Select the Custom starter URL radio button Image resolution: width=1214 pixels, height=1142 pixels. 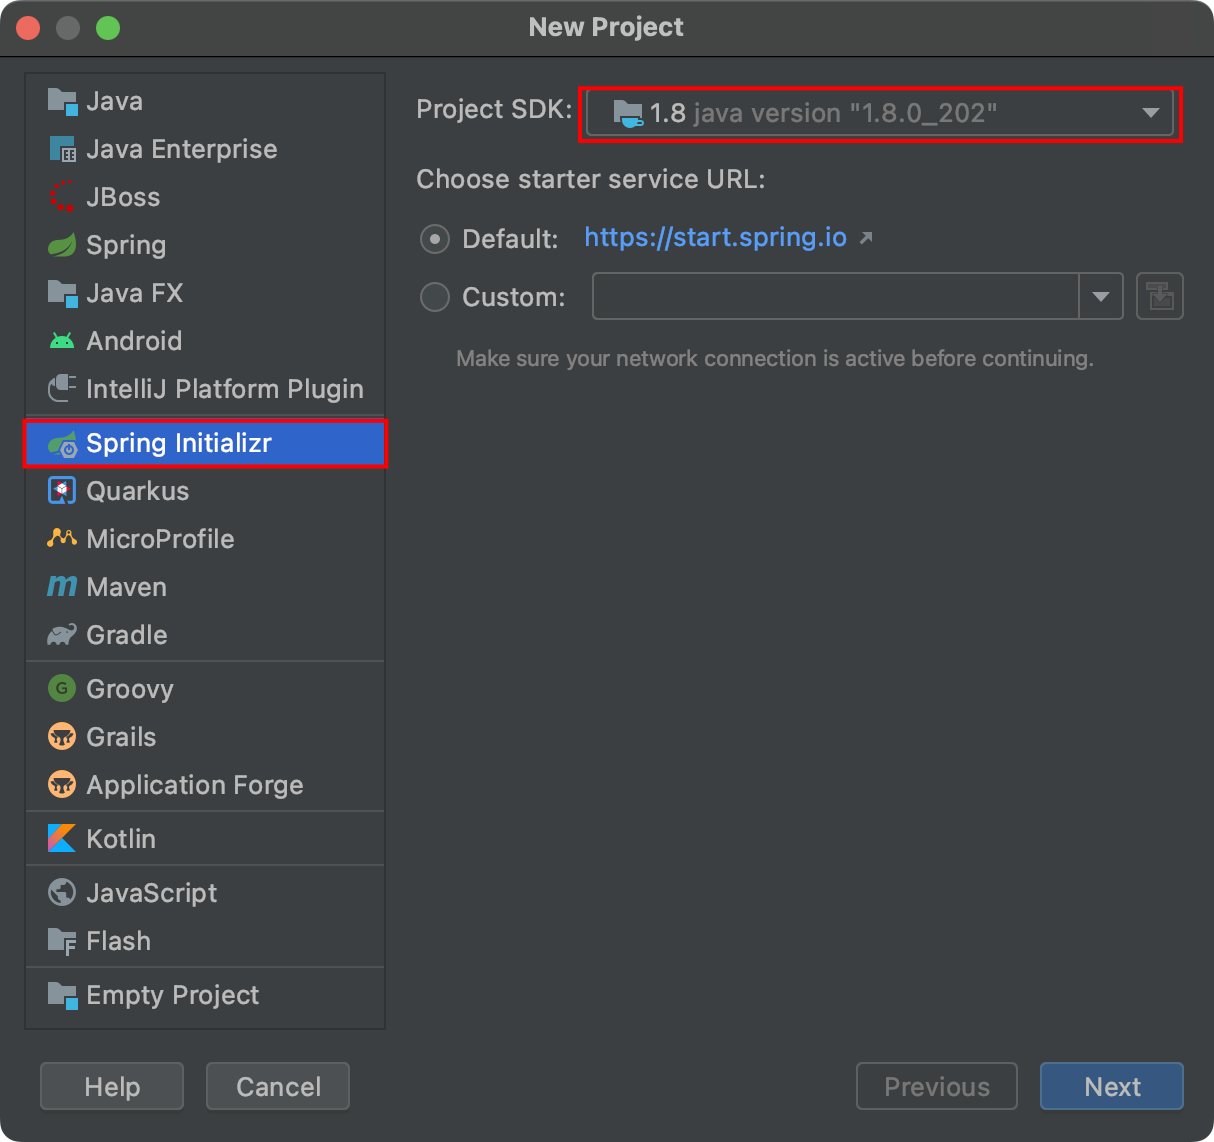click(435, 297)
